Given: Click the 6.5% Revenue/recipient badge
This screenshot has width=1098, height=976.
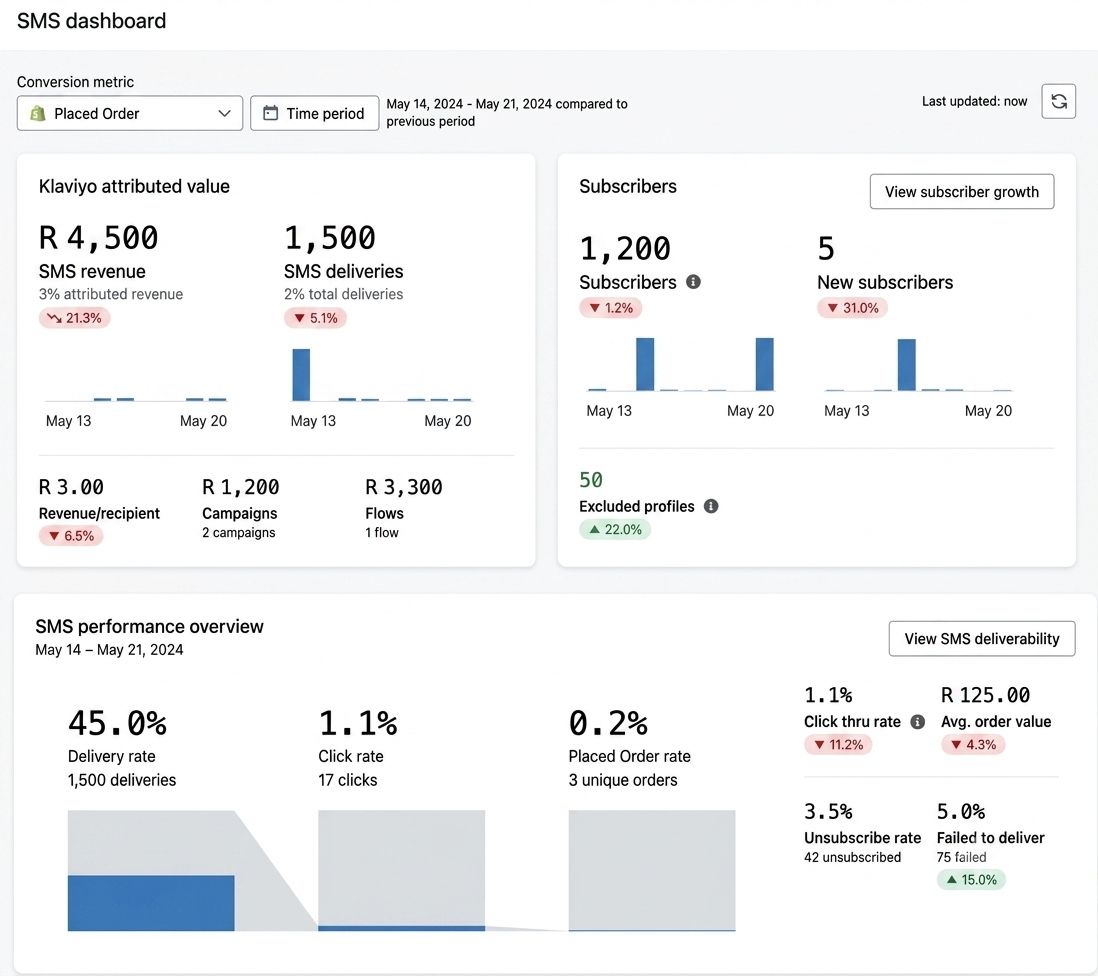Looking at the screenshot, I should pos(71,536).
